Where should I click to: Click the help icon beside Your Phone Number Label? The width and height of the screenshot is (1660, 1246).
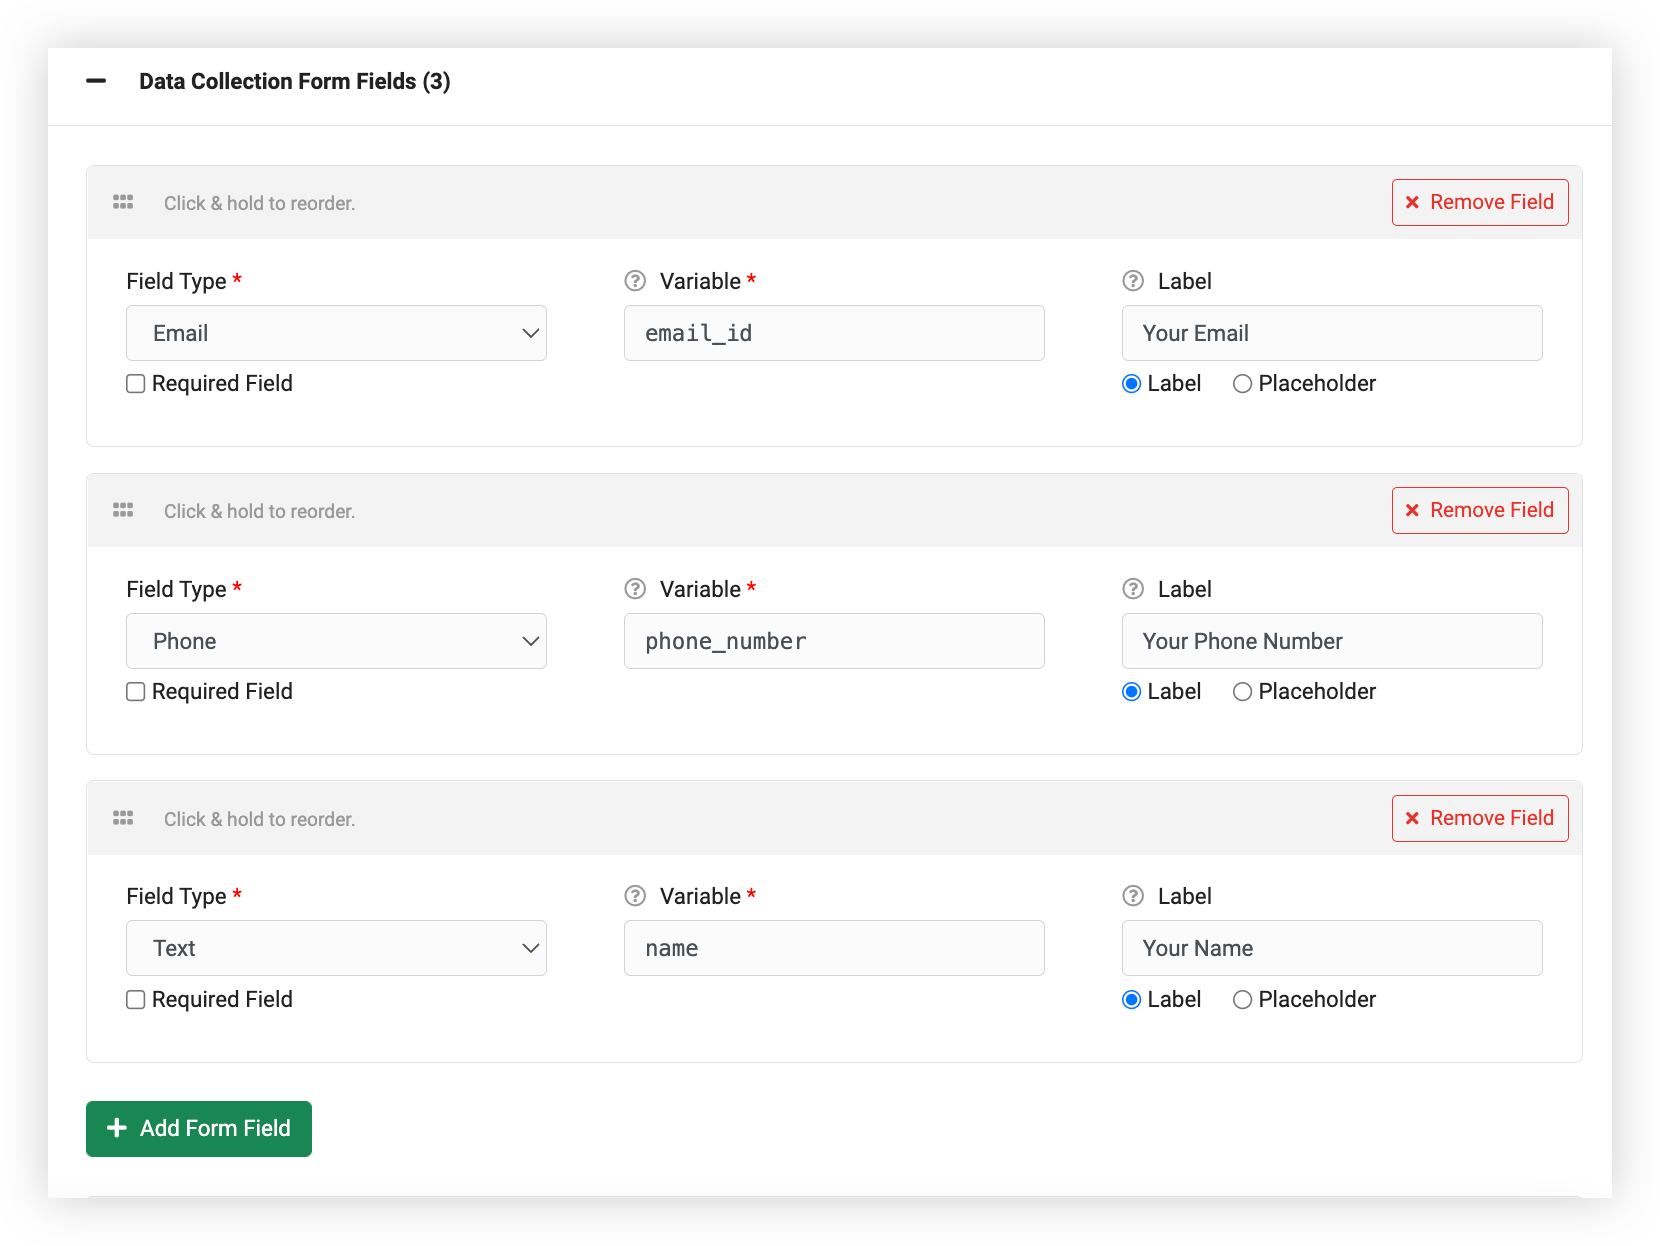(1133, 589)
